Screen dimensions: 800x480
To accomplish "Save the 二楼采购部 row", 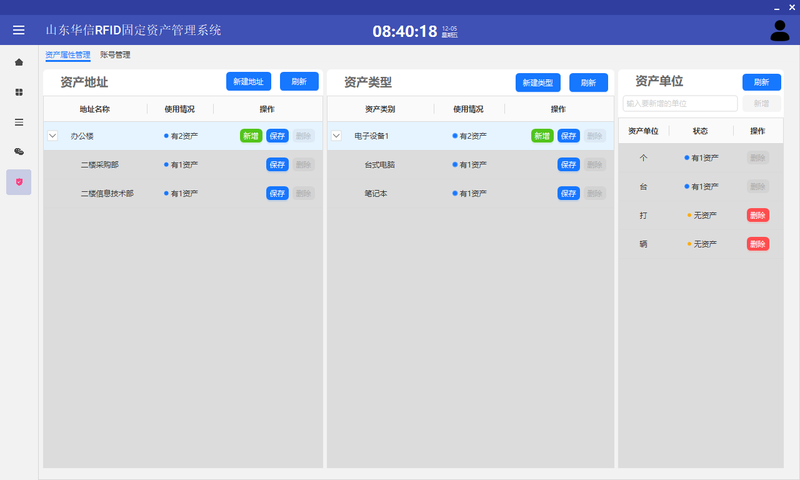I will 277,164.
